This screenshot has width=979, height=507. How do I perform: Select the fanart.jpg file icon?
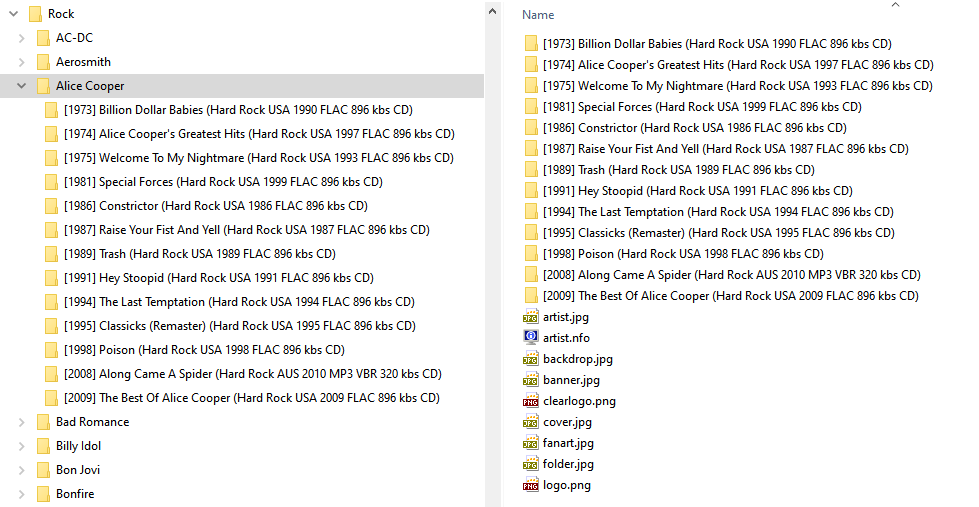[530, 443]
